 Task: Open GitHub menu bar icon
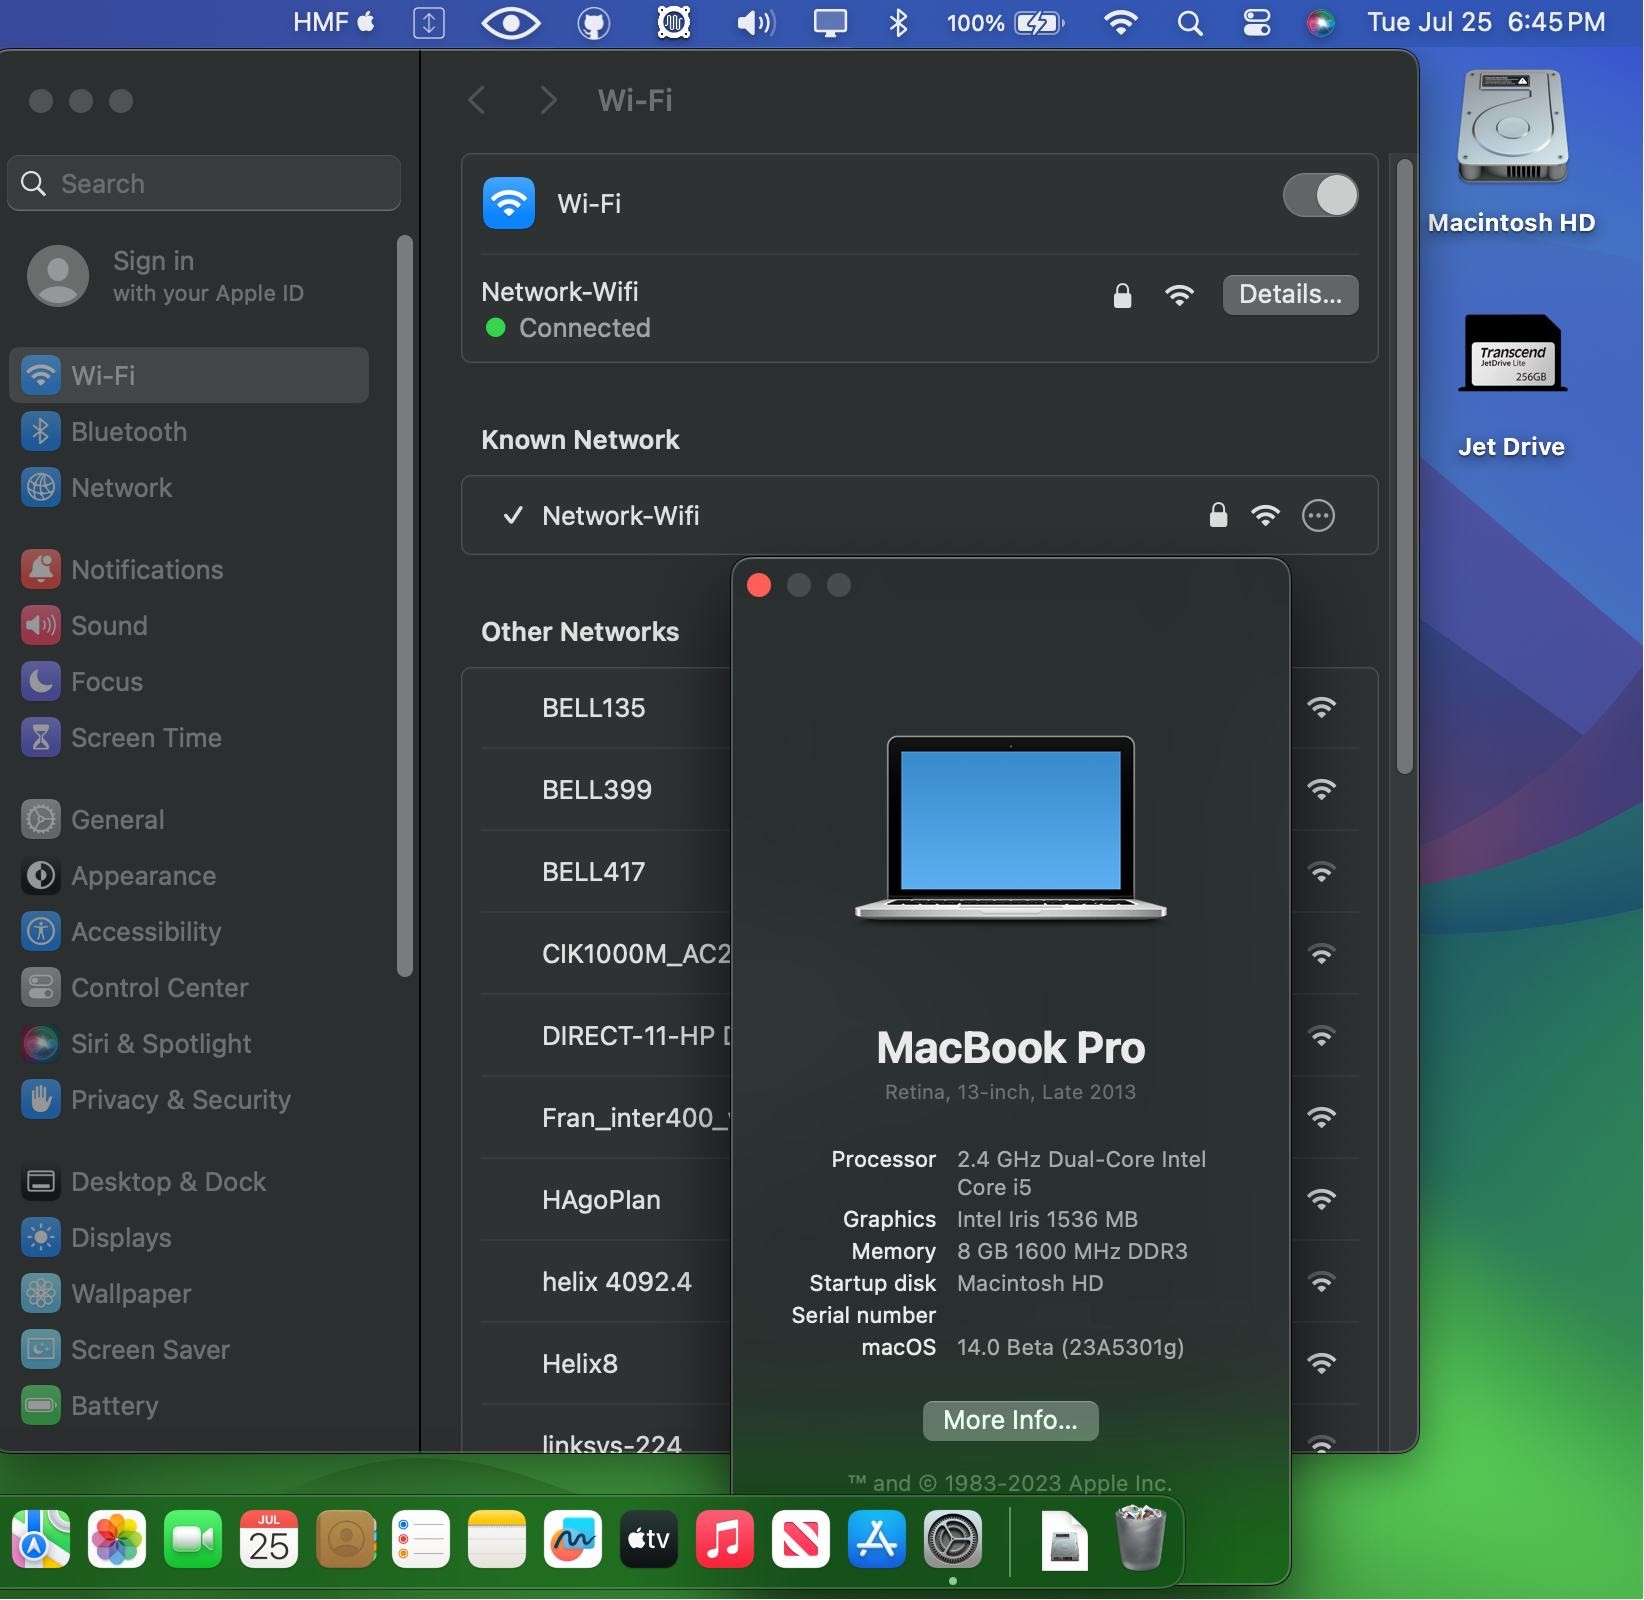(x=594, y=23)
